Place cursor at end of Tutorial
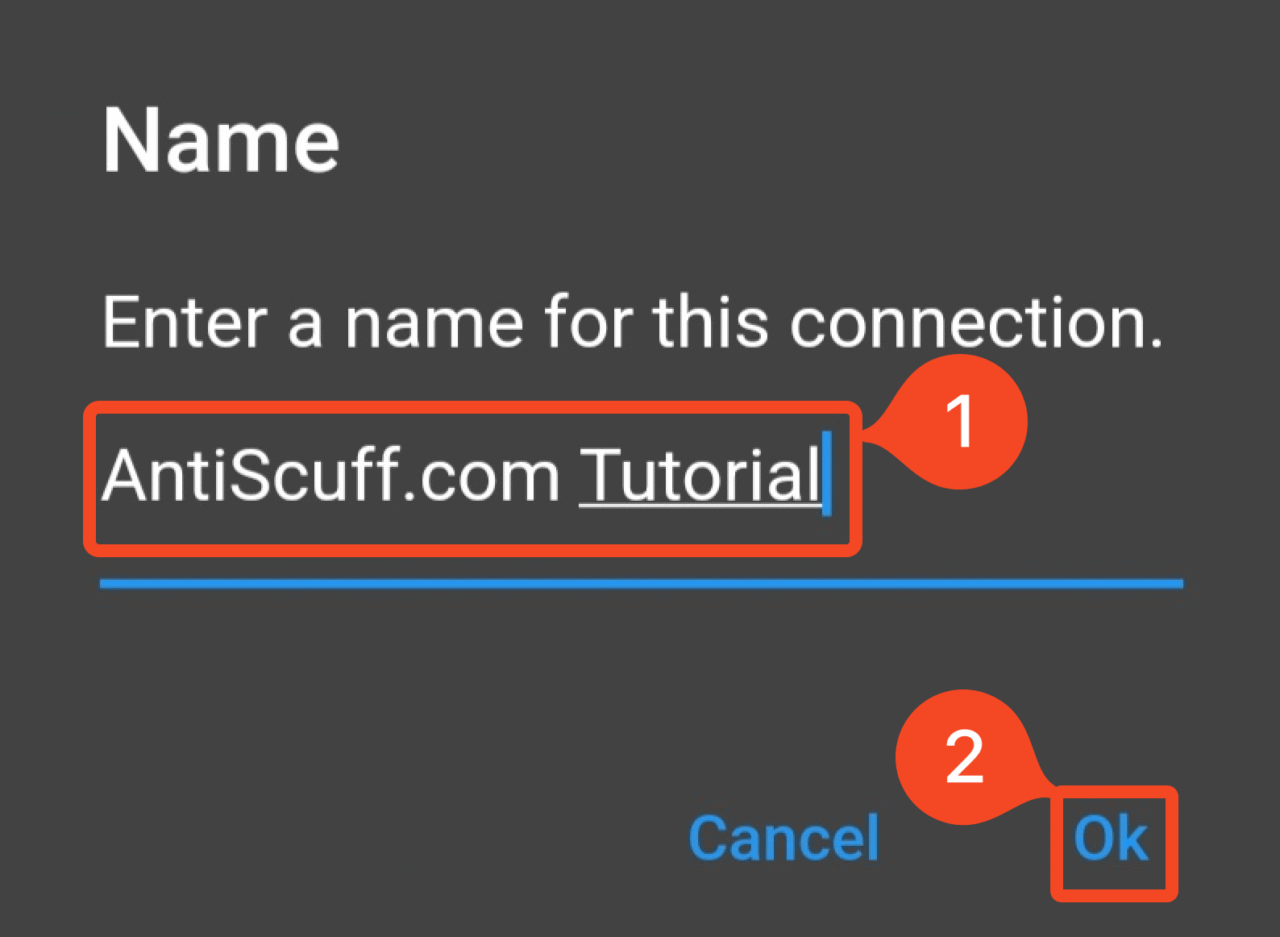 click(822, 476)
